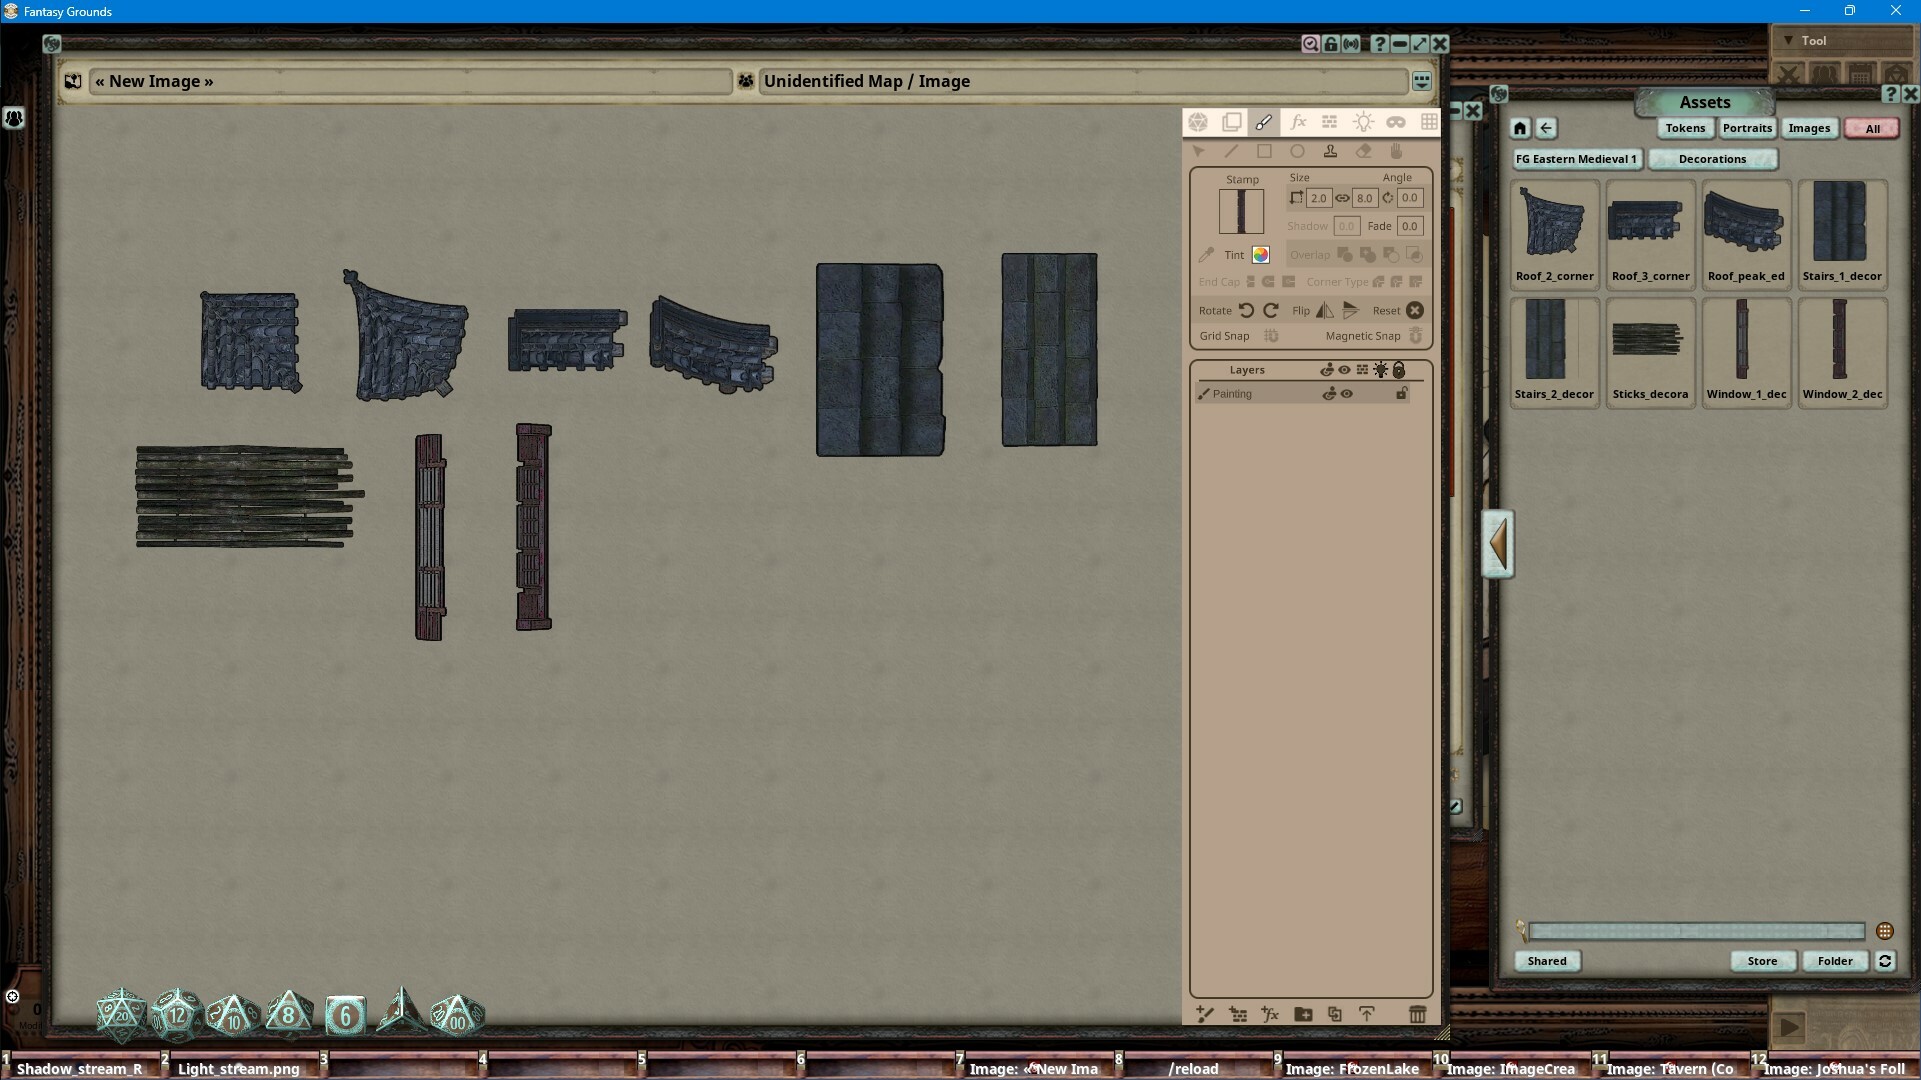Screen dimensions: 1921x1080
Task: Toggle the unlock icon on the Painting layer
Action: coord(1401,393)
